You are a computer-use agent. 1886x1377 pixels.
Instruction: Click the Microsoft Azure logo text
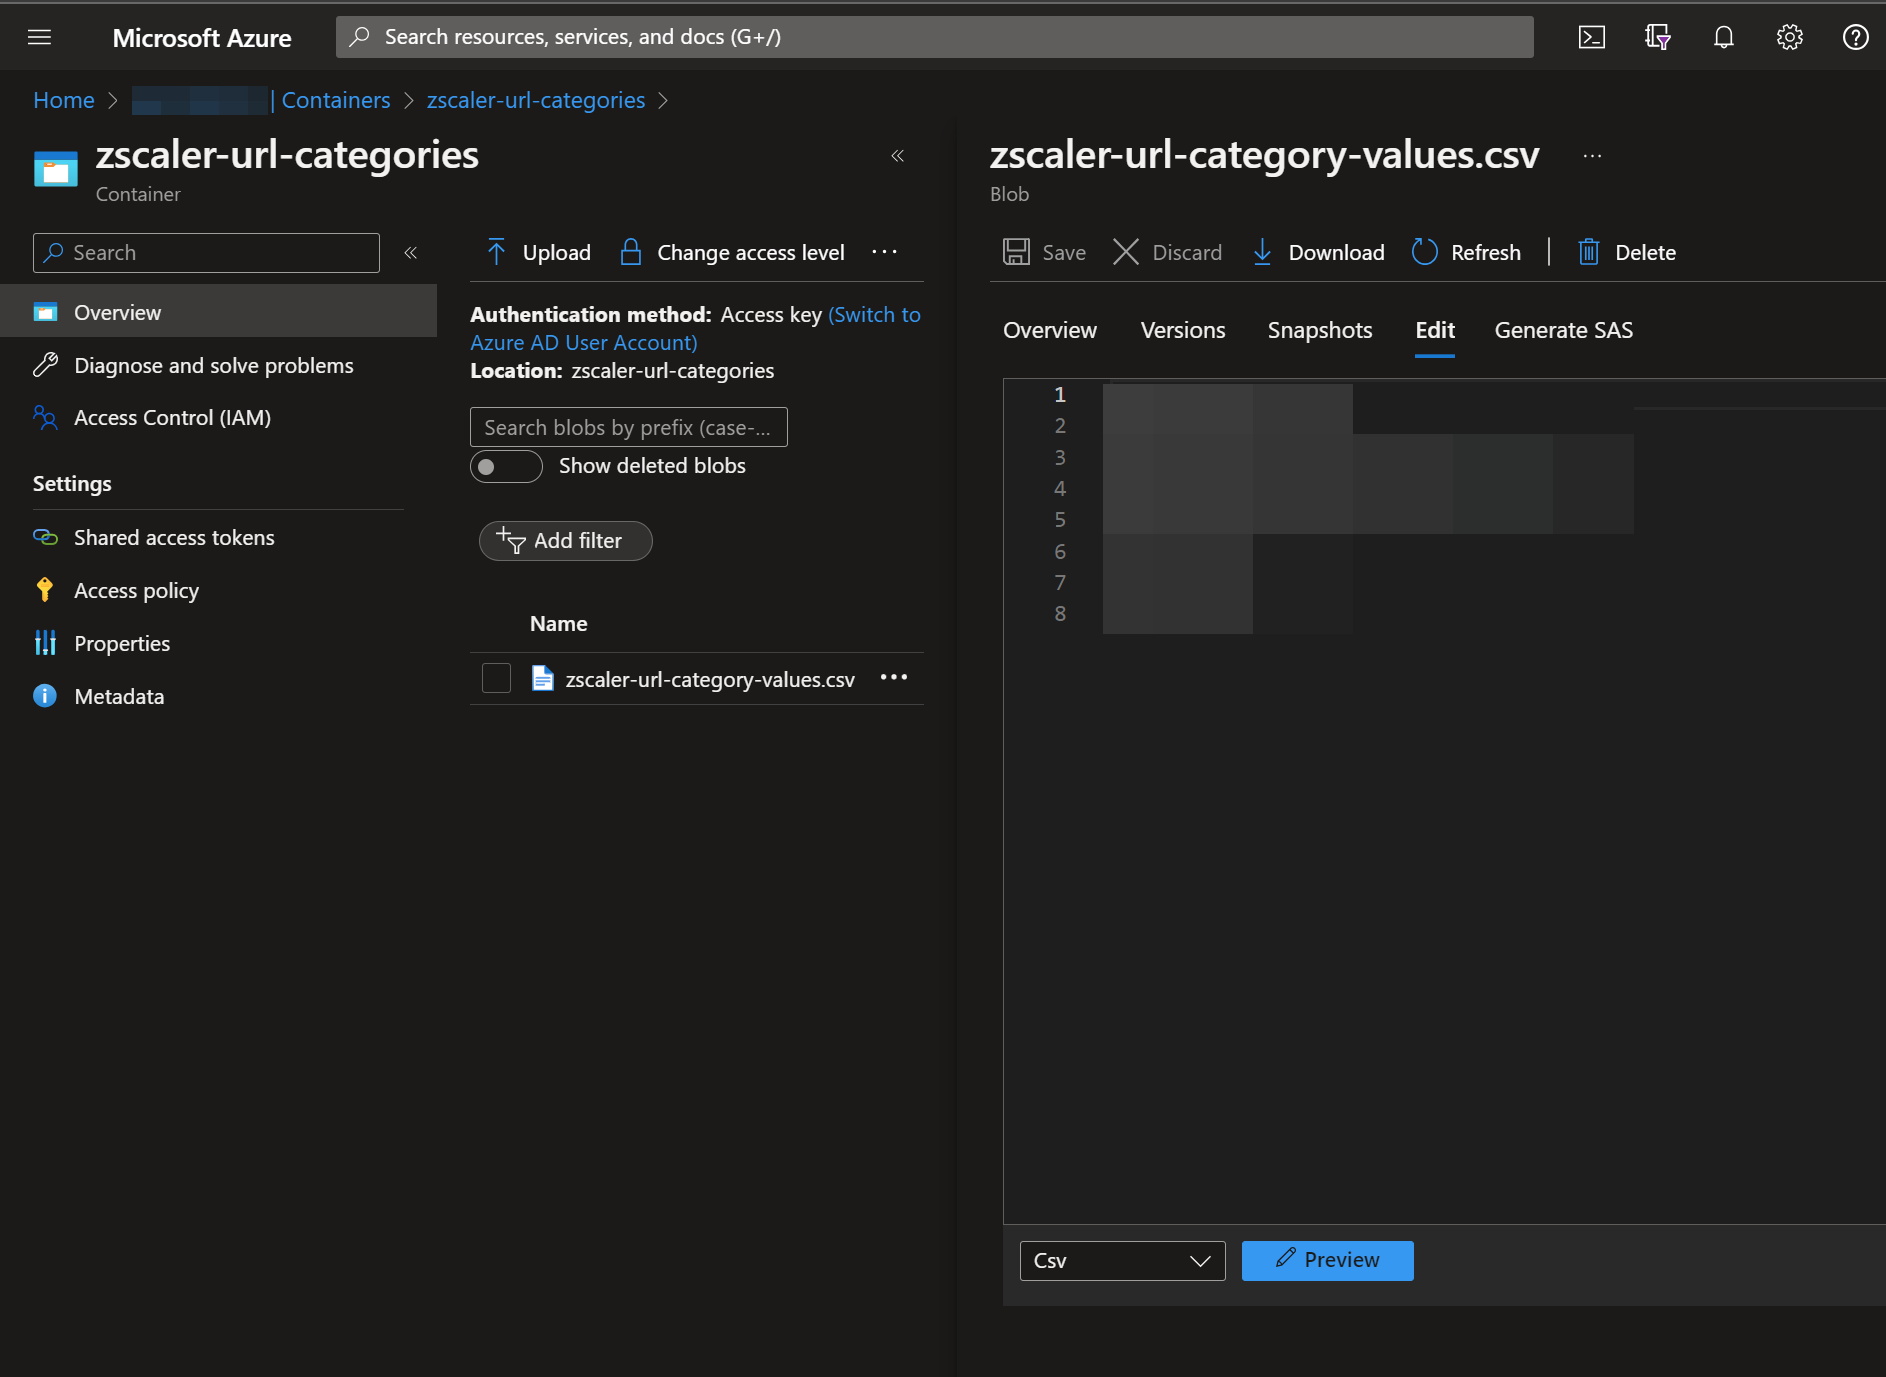coord(202,38)
